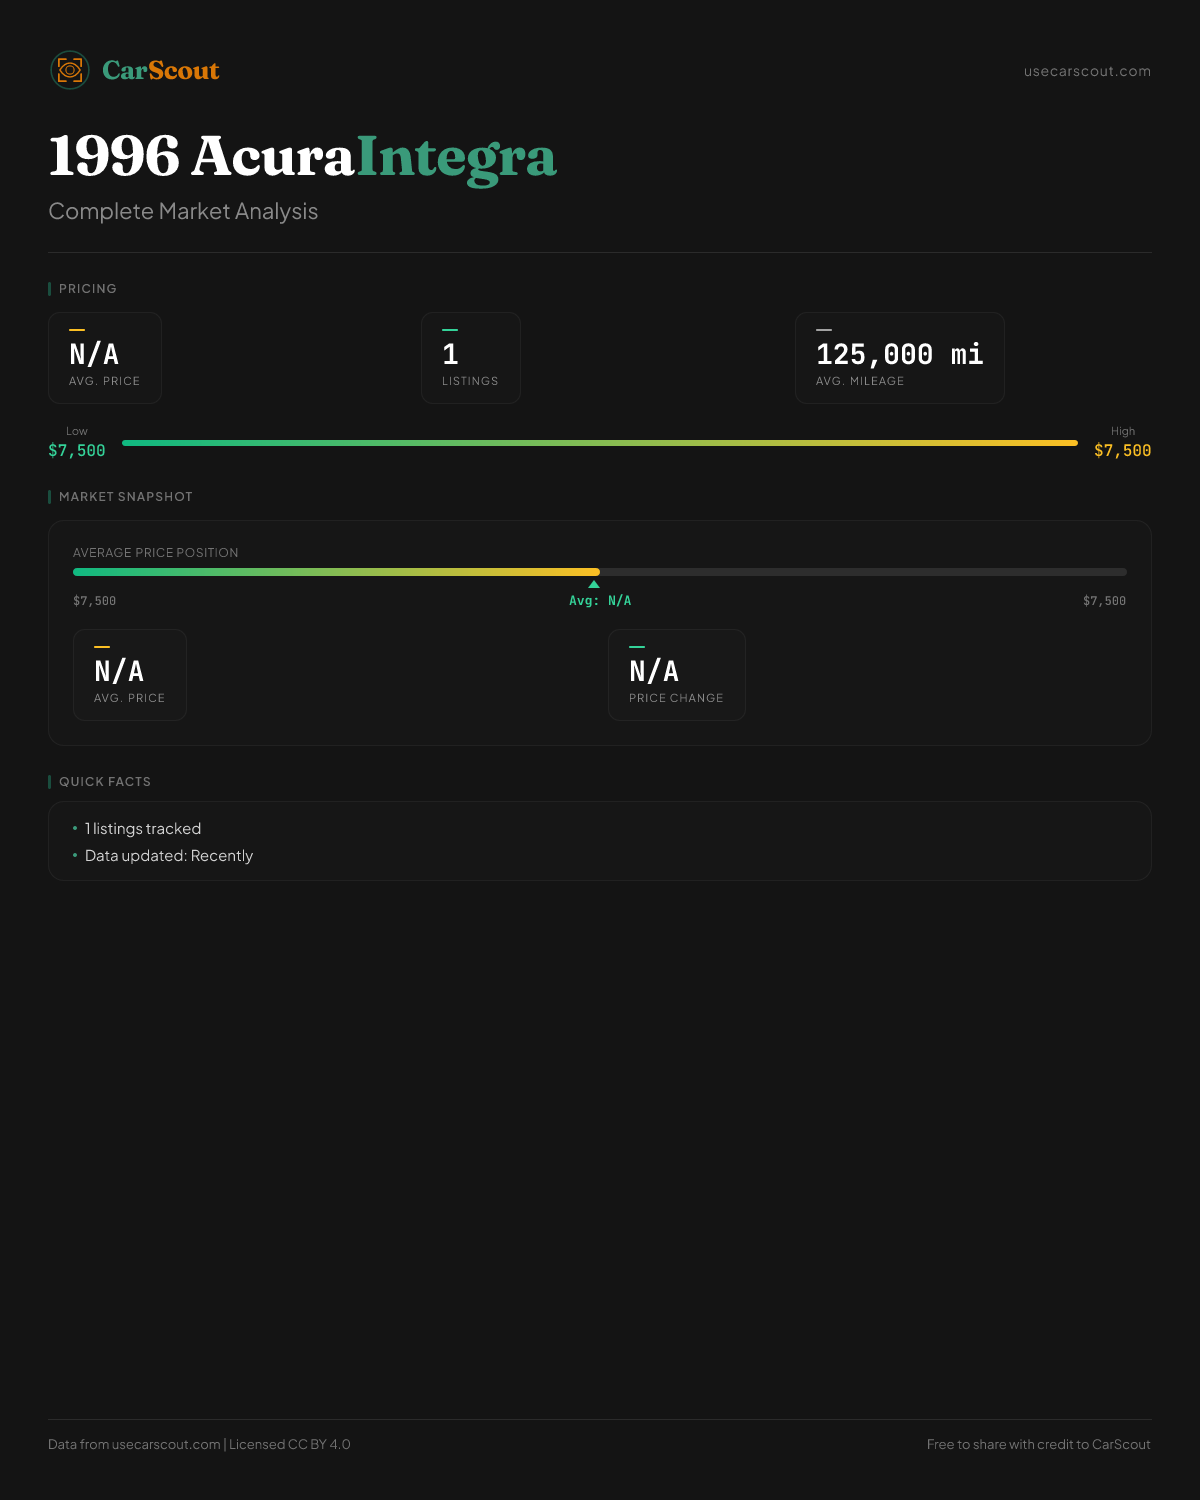Click the green triangle average marker
Viewport: 1200px width, 1500px height.
pyautogui.click(x=594, y=584)
